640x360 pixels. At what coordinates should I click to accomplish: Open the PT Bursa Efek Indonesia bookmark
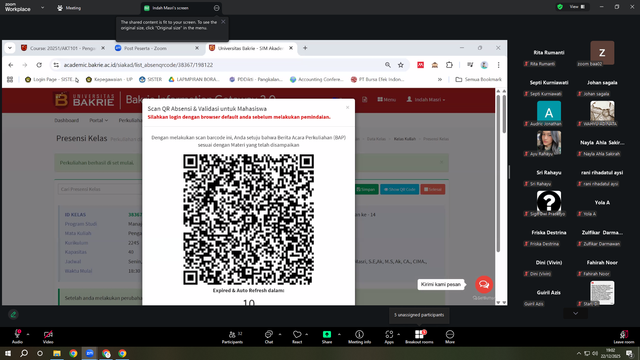click(378, 80)
